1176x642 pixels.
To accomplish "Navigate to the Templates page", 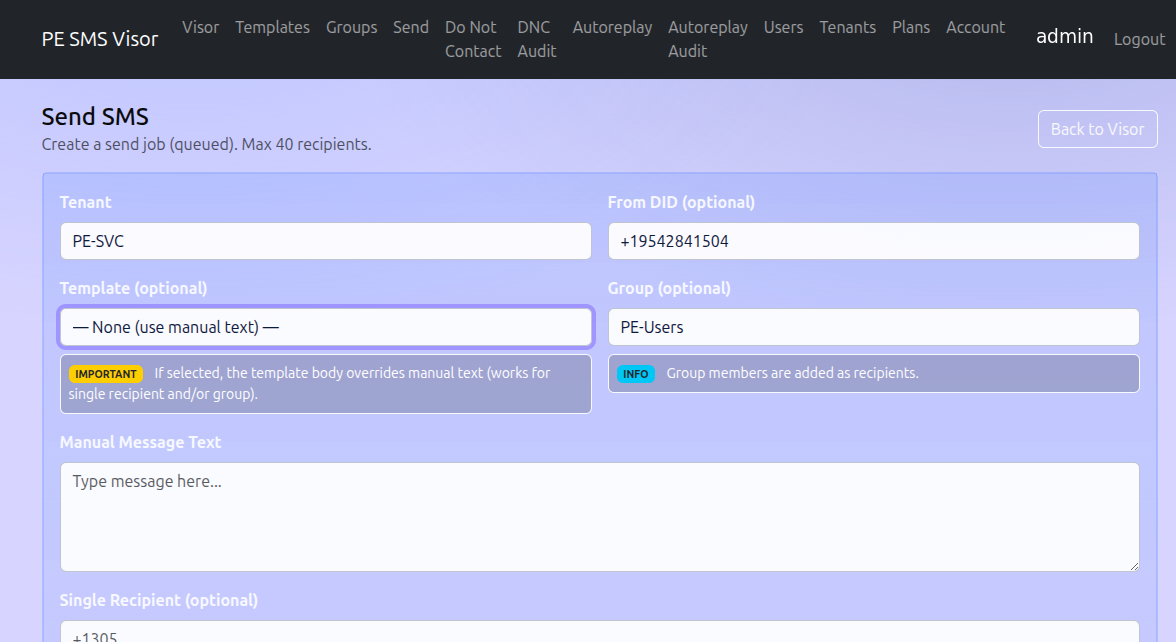I will click(x=272, y=27).
